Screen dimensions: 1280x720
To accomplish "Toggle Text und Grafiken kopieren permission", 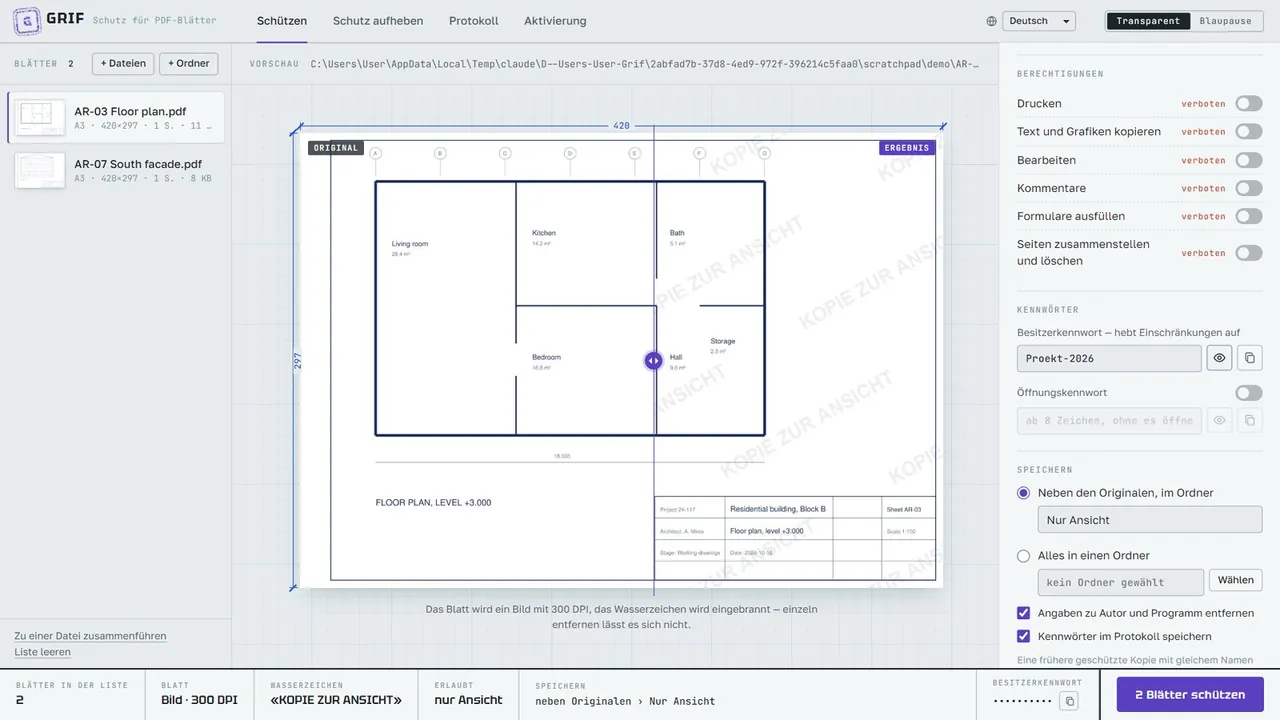I will click(x=1249, y=131).
